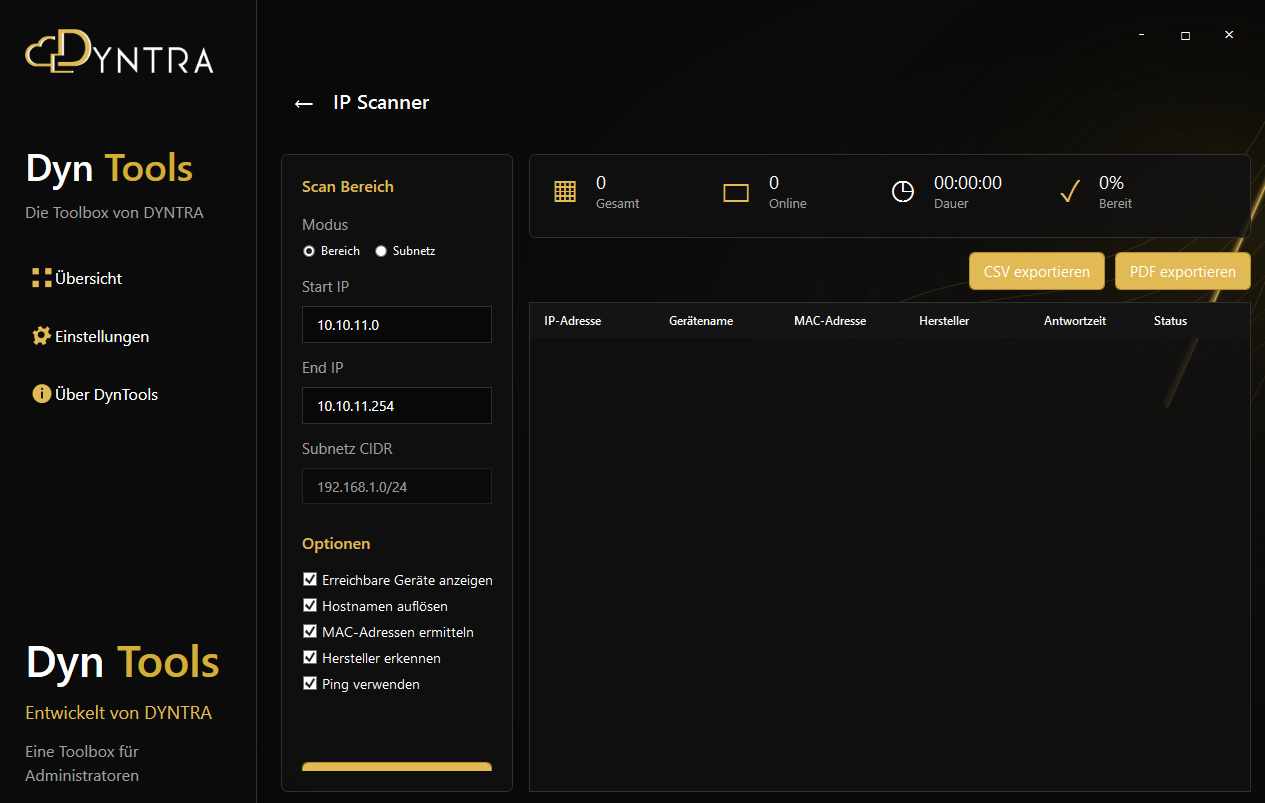
Task: Click the Einstellungen gear icon
Action: point(41,336)
